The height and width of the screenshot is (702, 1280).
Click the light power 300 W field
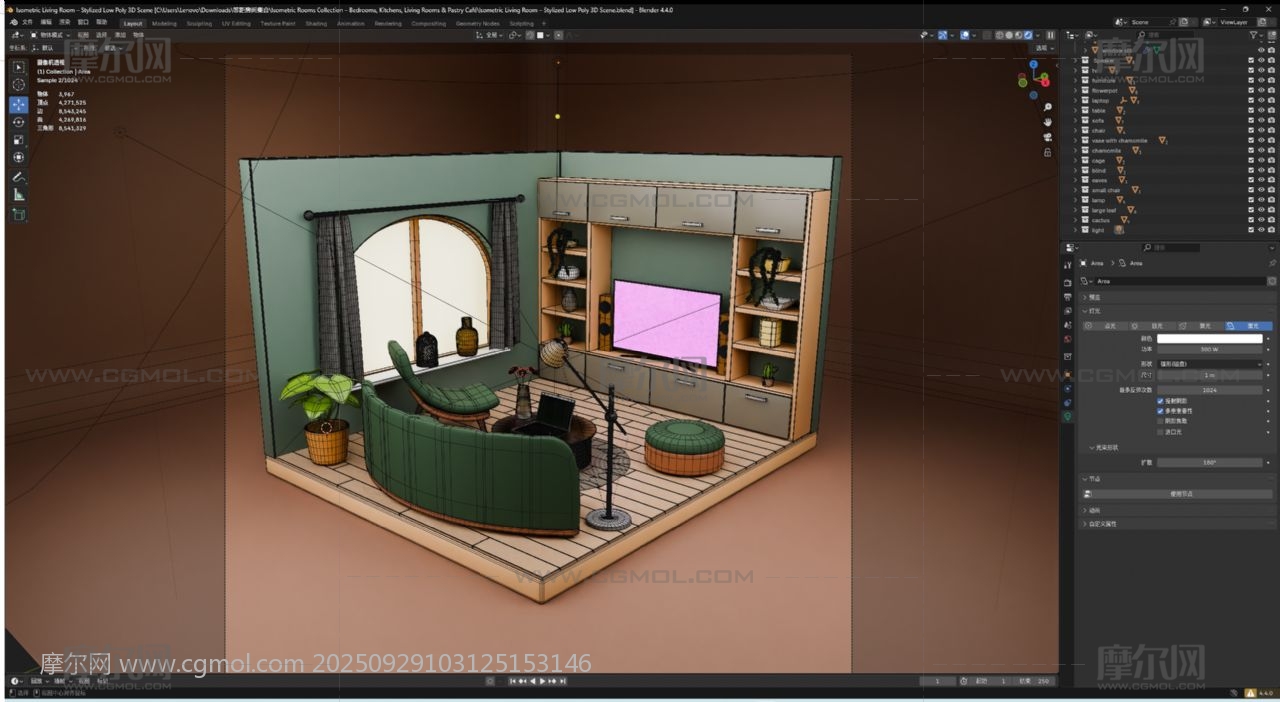coord(1210,350)
